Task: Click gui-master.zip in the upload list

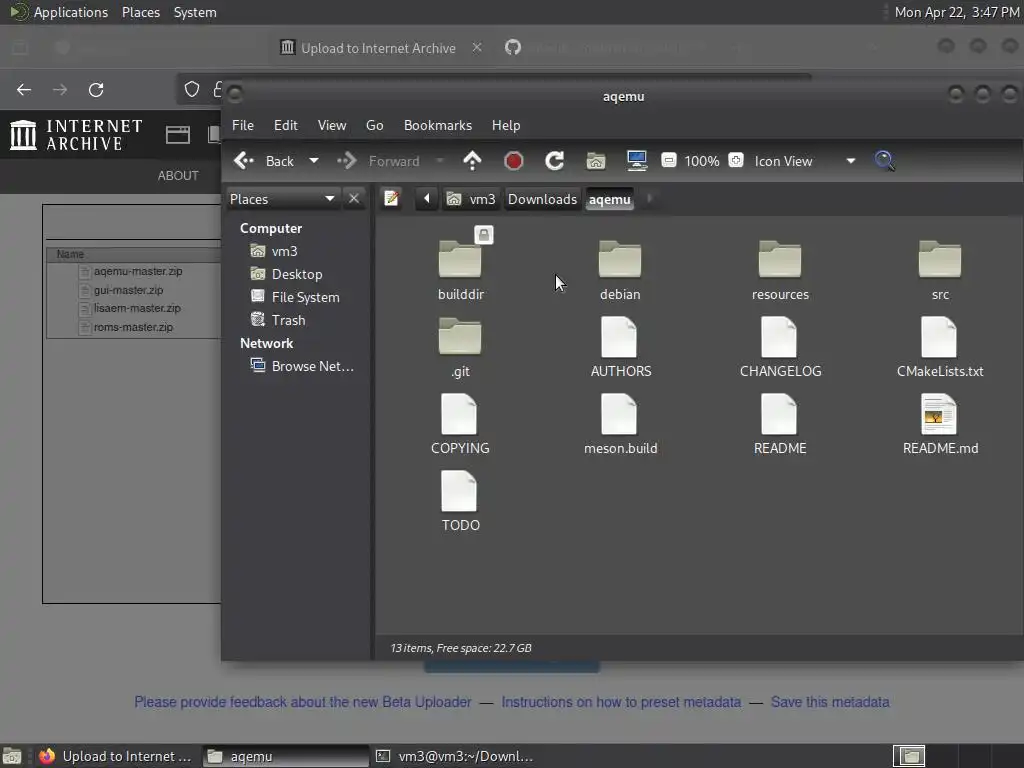Action: (x=129, y=290)
